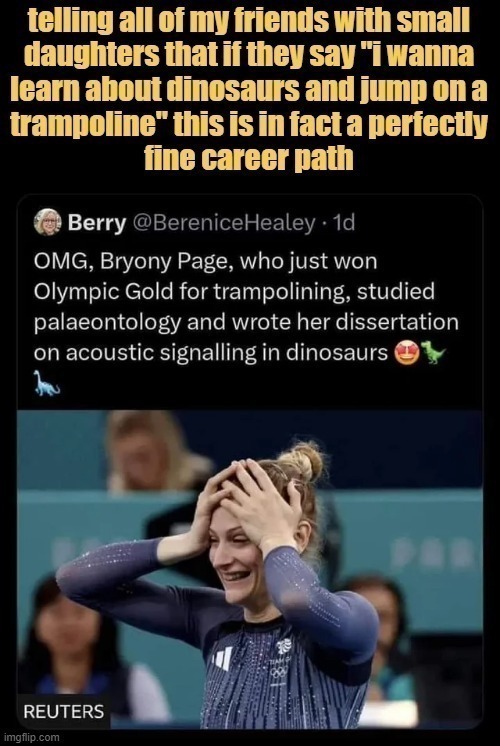Open the @BereniceHealey handle

(x=223, y=222)
